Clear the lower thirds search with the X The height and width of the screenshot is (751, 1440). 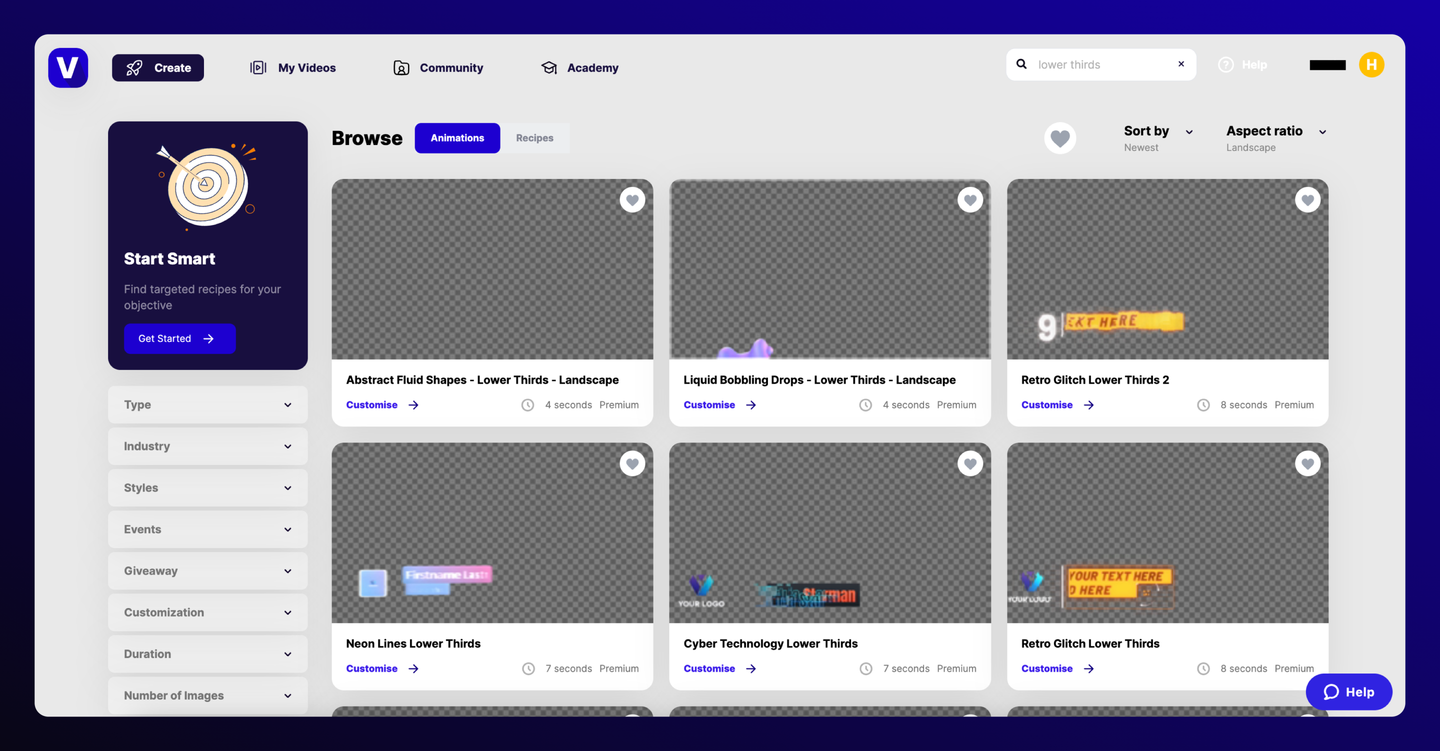[1180, 63]
